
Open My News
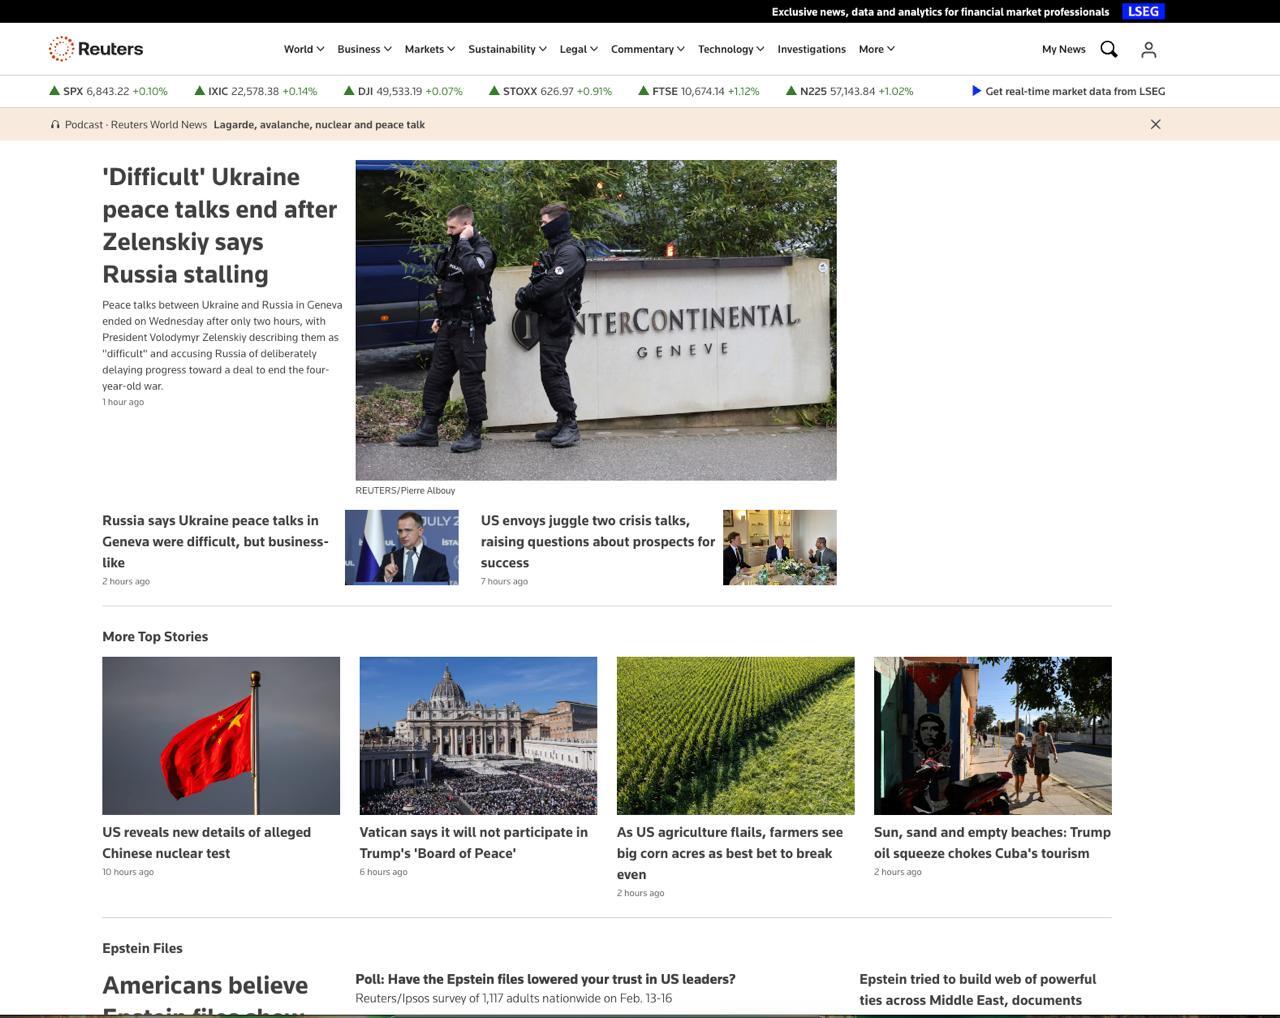coord(1063,49)
